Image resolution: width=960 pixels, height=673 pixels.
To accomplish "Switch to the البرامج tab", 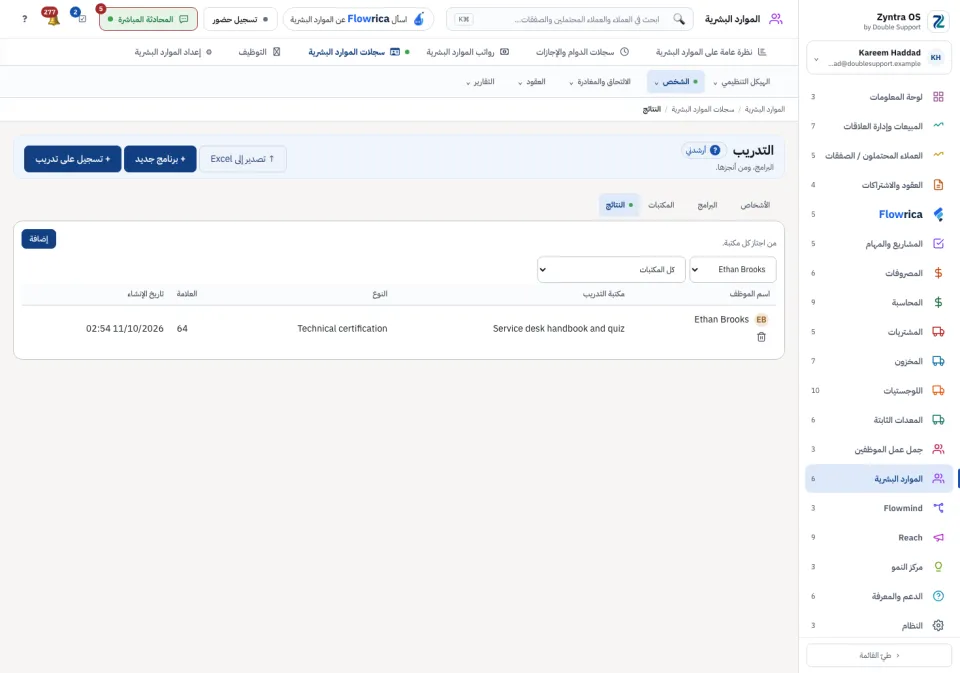I will point(707,205).
